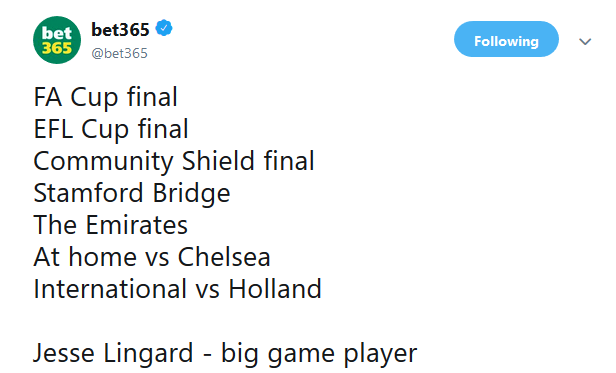Click the word 'Chelsea' in tweet
616x373 pixels.
[224, 257]
